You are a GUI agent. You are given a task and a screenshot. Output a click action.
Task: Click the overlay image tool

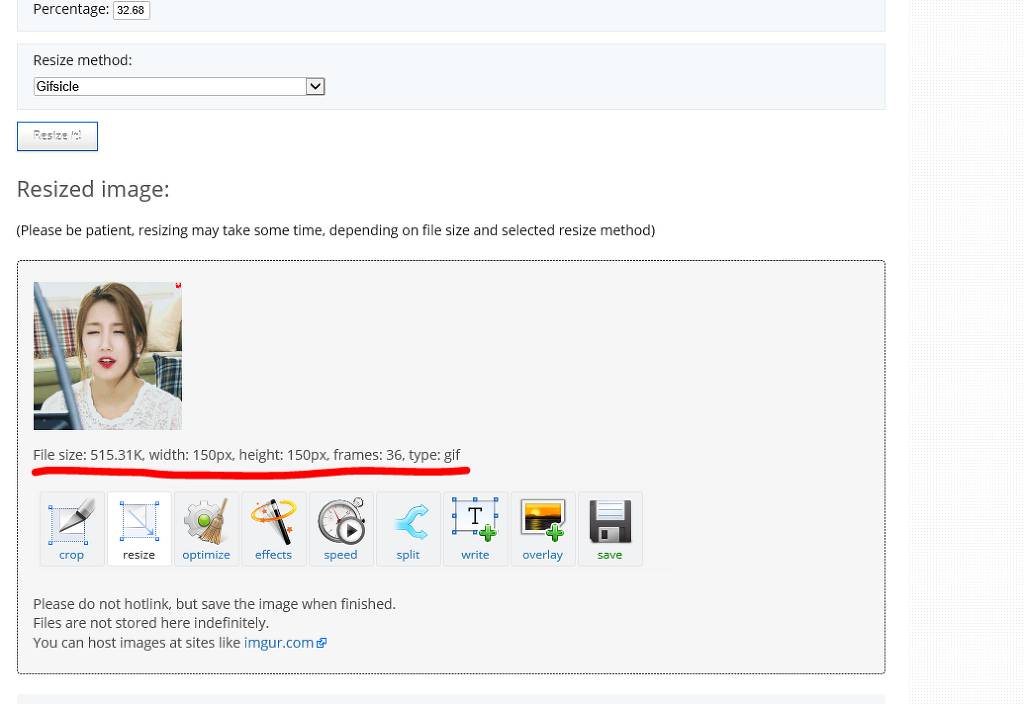(x=543, y=528)
